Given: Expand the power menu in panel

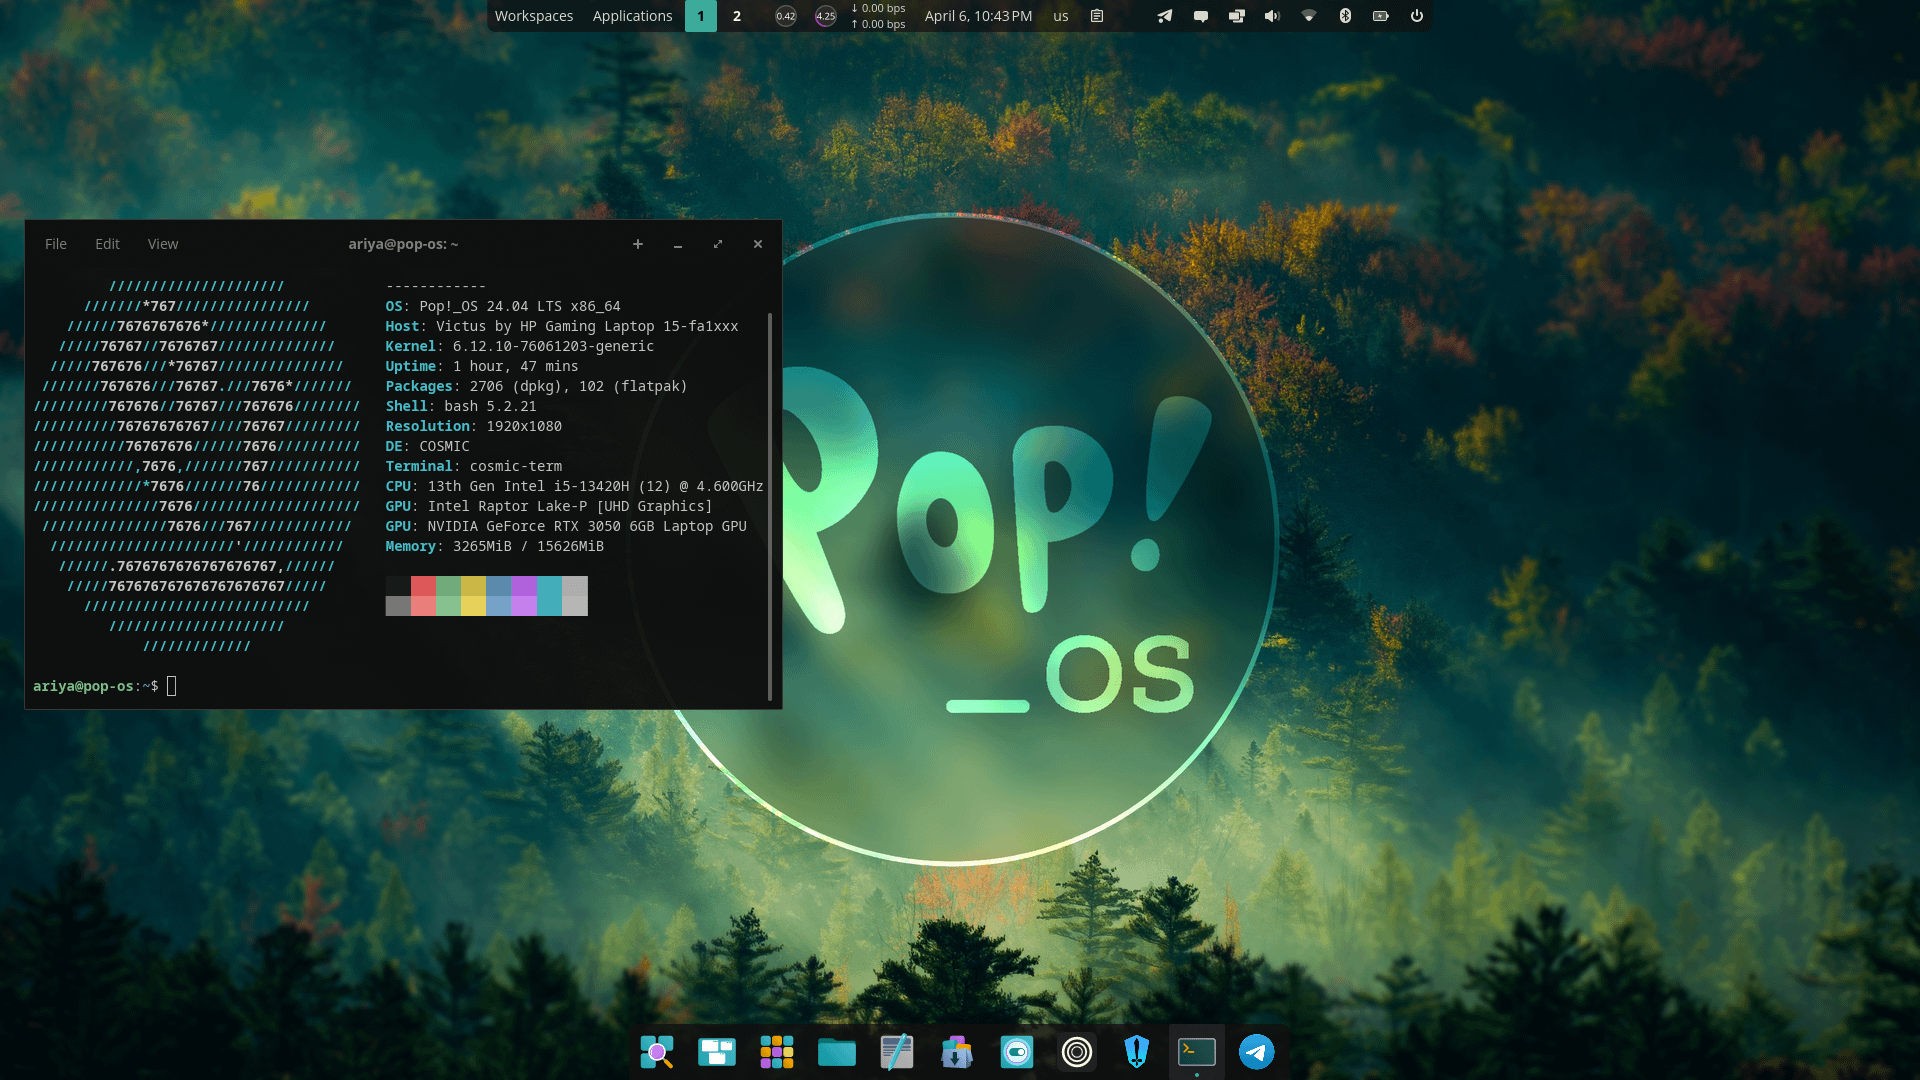Looking at the screenshot, I should (x=1416, y=16).
